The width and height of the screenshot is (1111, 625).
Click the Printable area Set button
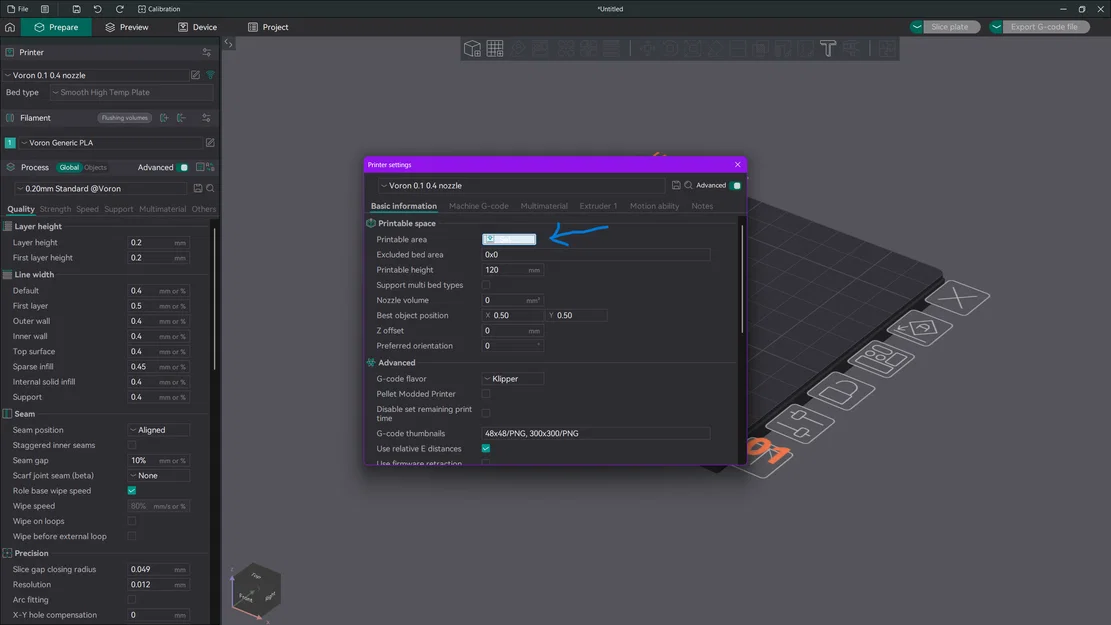click(x=510, y=240)
